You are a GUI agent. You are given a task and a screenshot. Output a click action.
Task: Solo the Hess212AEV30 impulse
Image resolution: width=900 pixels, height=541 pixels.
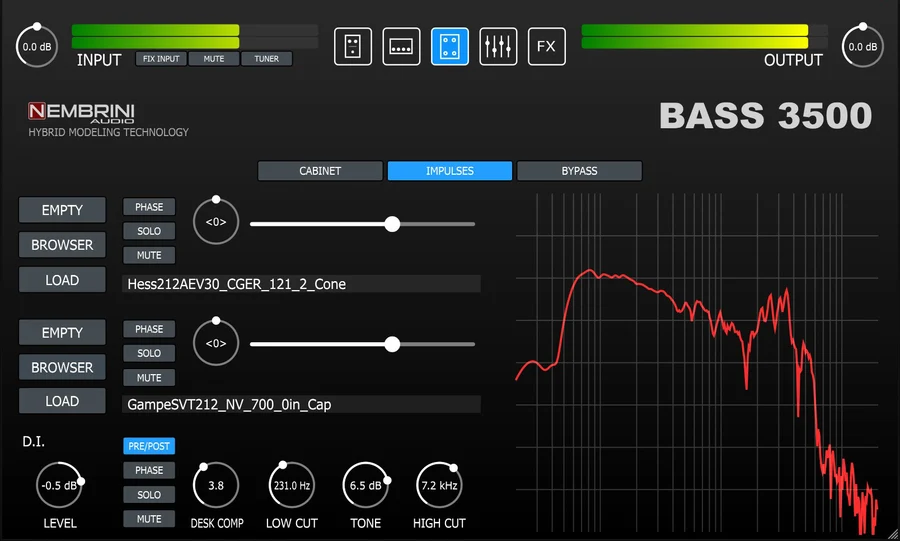tap(149, 231)
